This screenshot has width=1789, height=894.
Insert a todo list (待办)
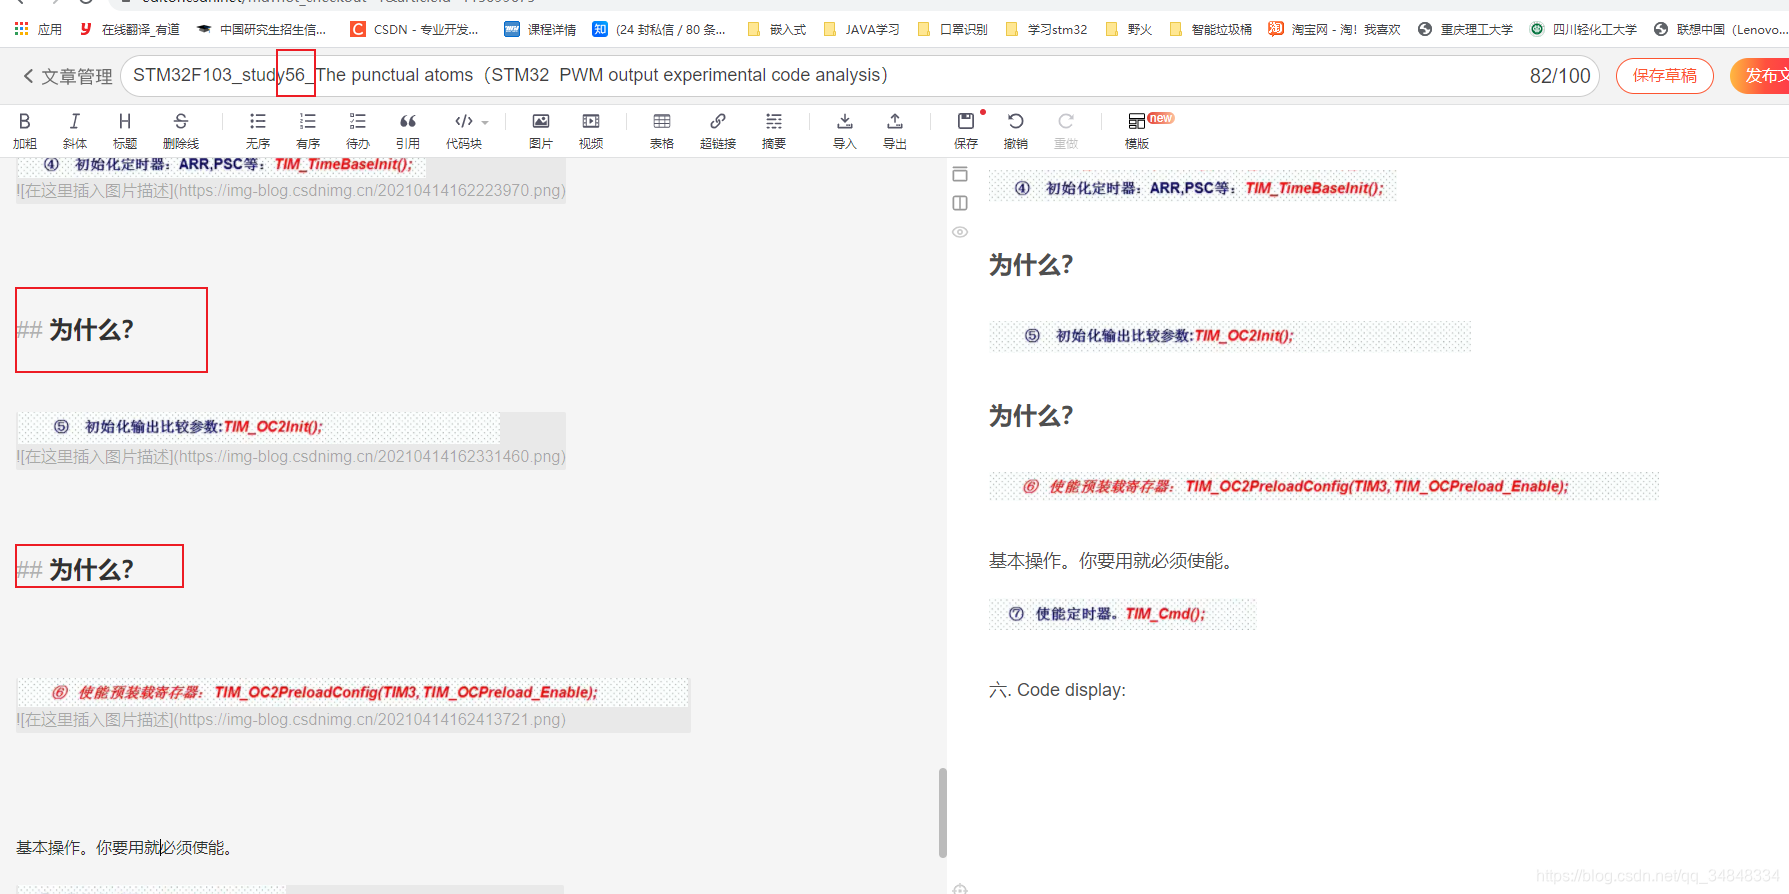point(358,131)
